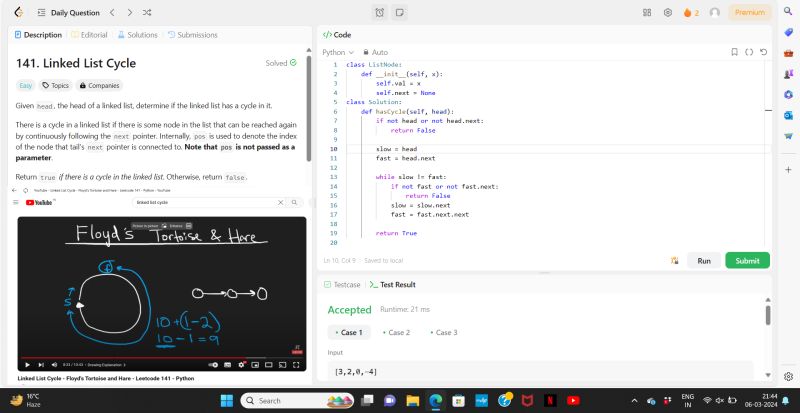Toggle the Auto lock setting
The width and height of the screenshot is (800, 413).
tap(376, 52)
